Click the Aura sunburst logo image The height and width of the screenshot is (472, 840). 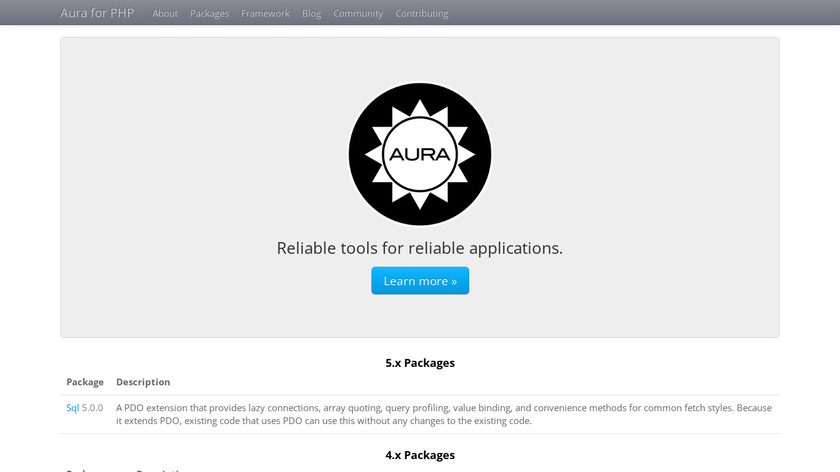[420, 154]
